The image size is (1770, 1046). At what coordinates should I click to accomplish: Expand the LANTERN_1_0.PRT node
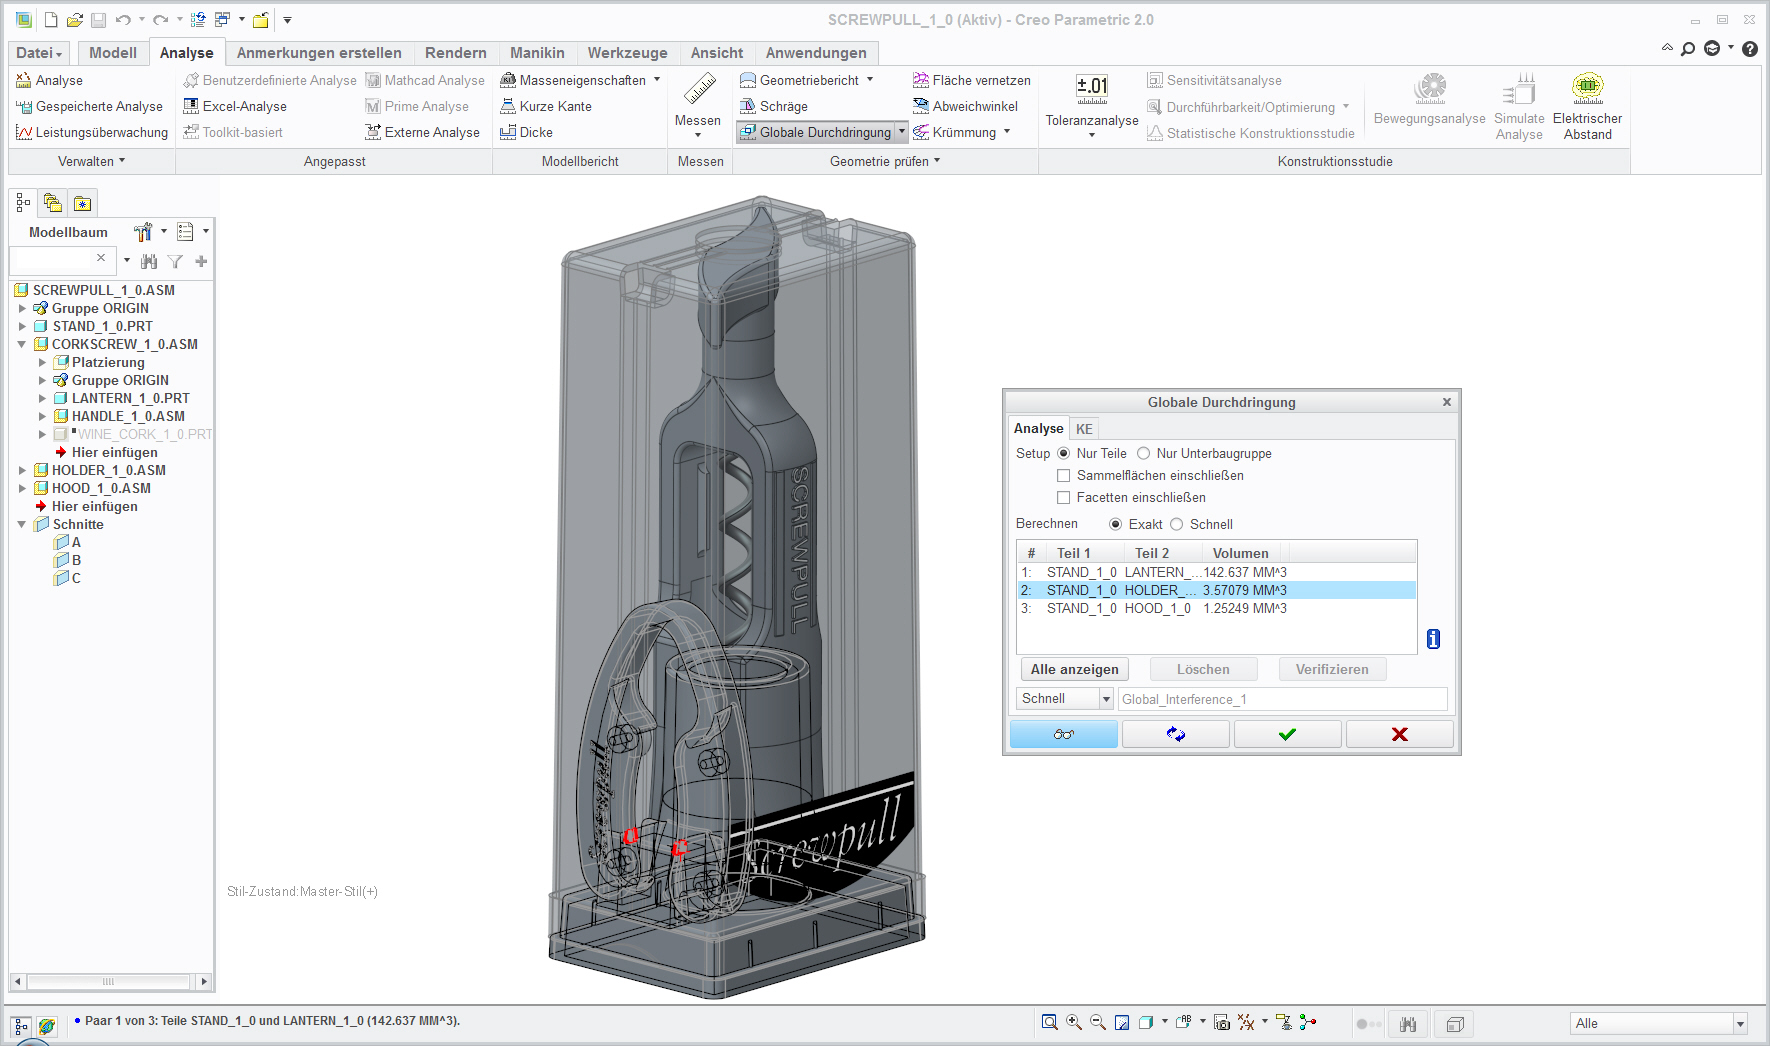click(42, 398)
